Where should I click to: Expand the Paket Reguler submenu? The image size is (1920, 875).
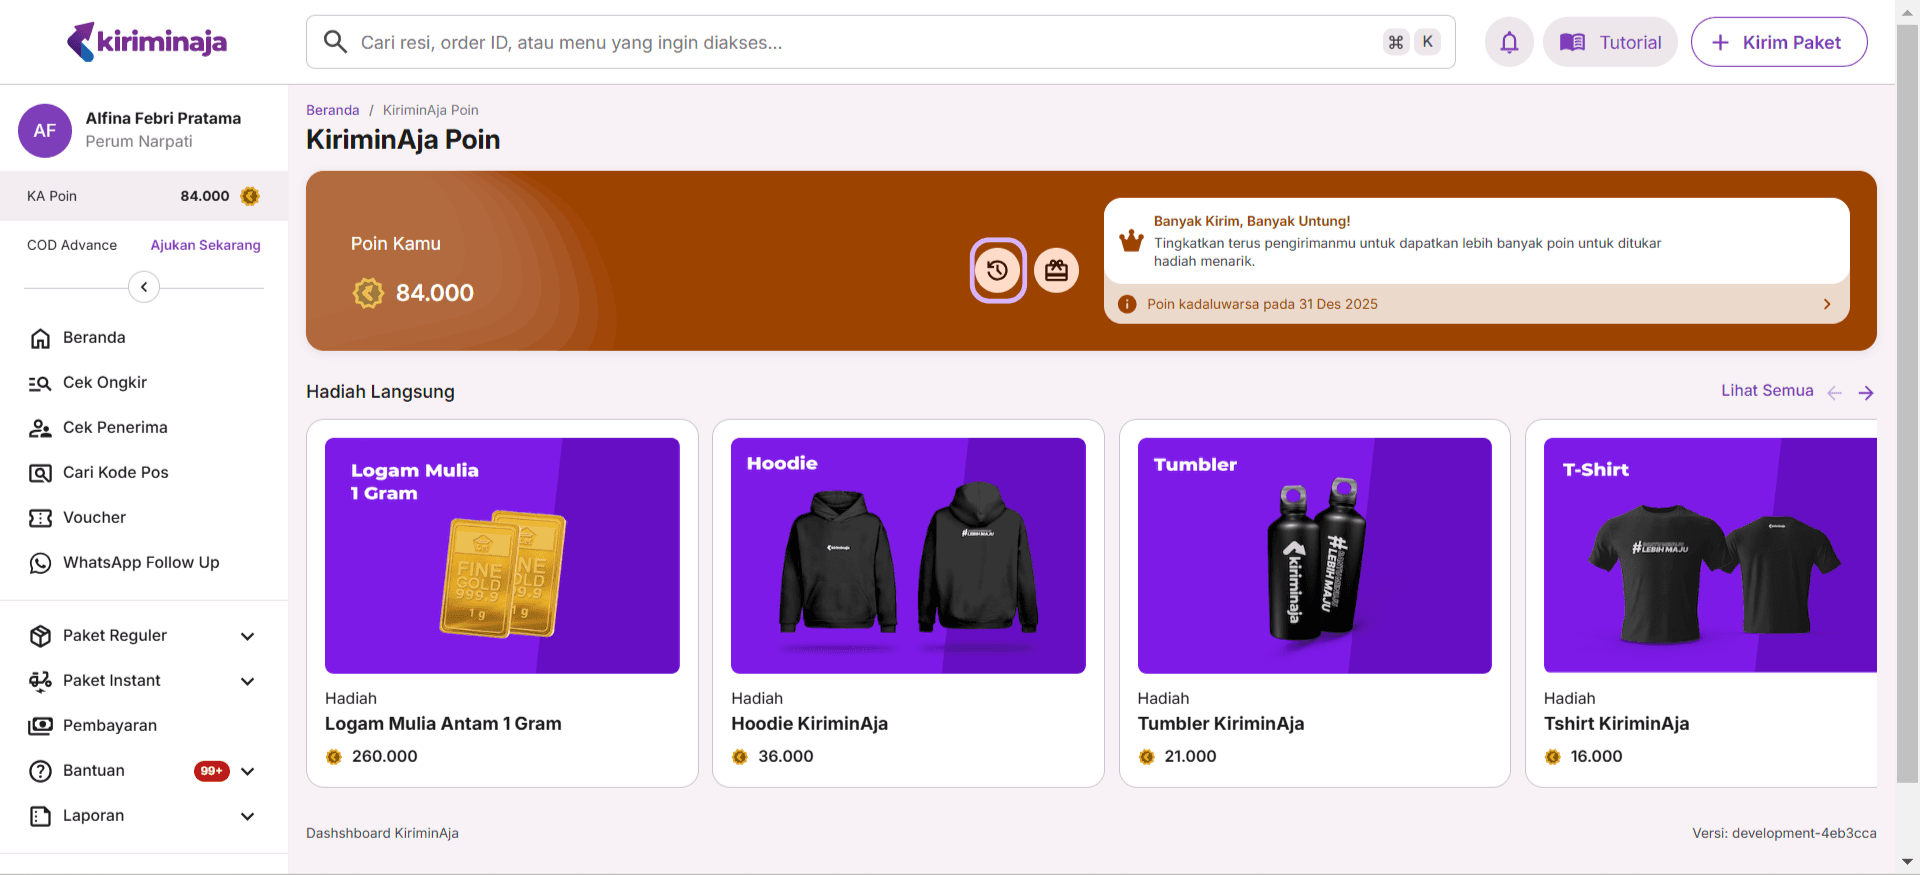pos(248,636)
